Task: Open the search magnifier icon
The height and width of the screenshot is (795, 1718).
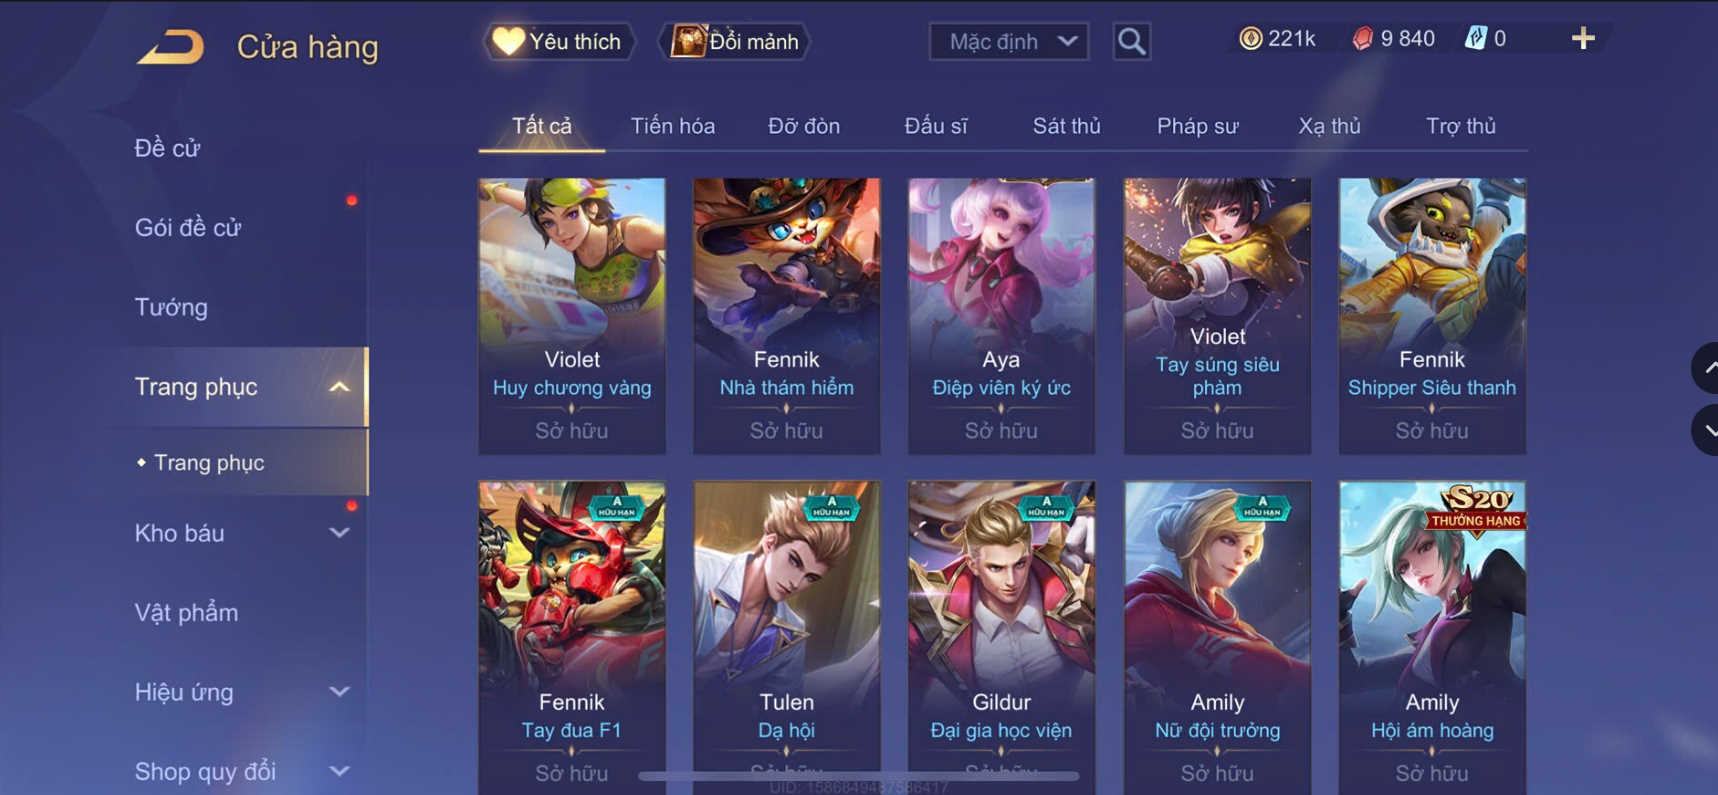Action: (1131, 41)
